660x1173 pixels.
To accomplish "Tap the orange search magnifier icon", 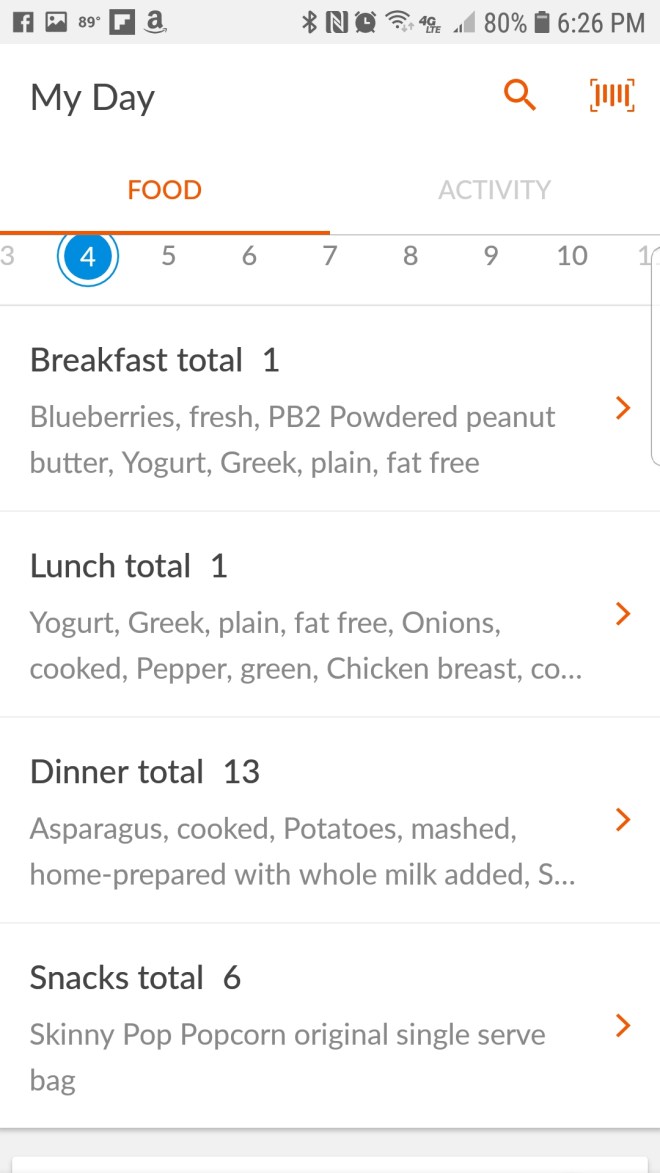I will coord(520,96).
